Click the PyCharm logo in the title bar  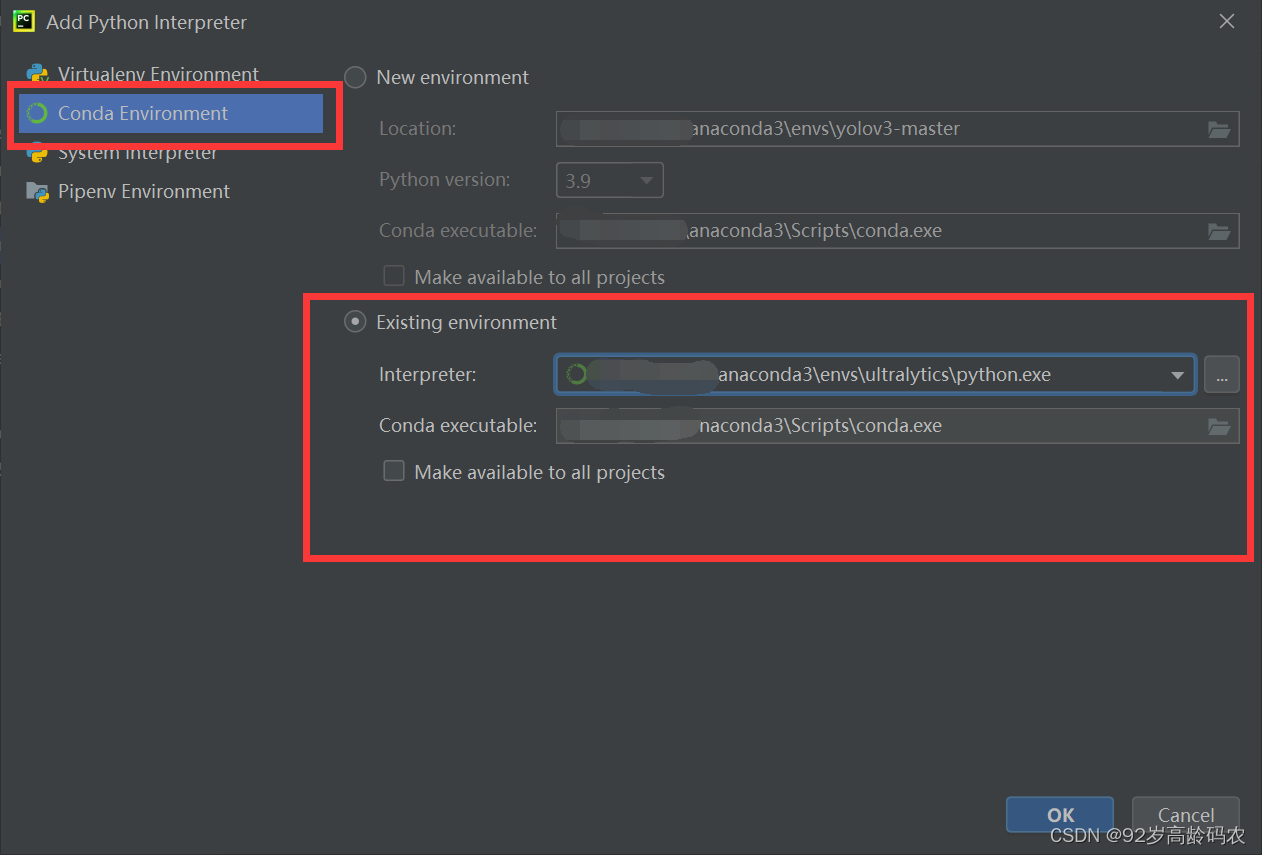[22, 21]
